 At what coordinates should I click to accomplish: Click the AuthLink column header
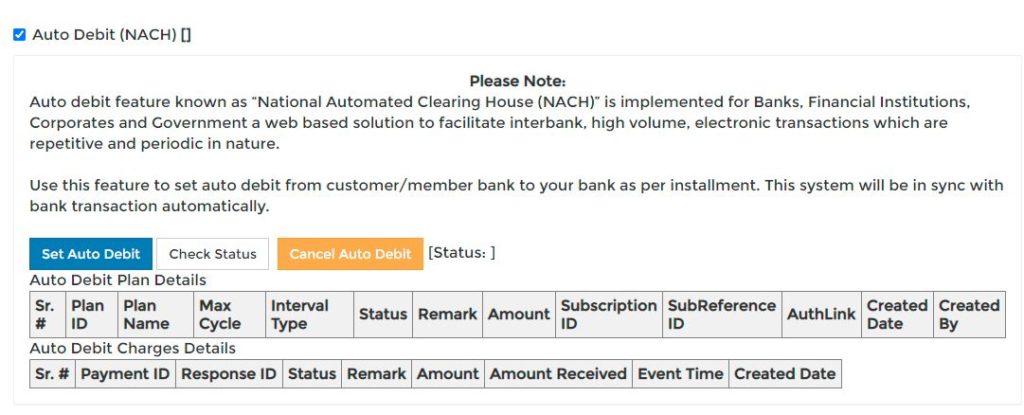click(821, 314)
